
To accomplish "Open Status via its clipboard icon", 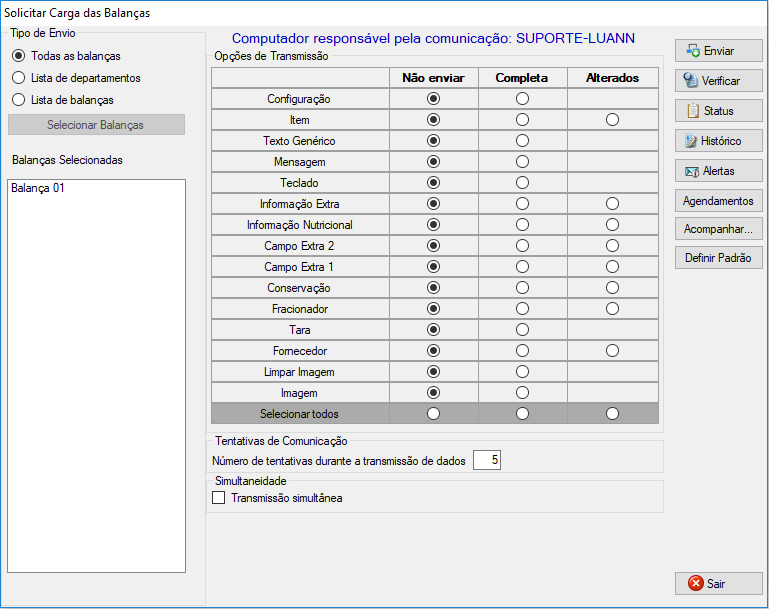I will click(693, 111).
